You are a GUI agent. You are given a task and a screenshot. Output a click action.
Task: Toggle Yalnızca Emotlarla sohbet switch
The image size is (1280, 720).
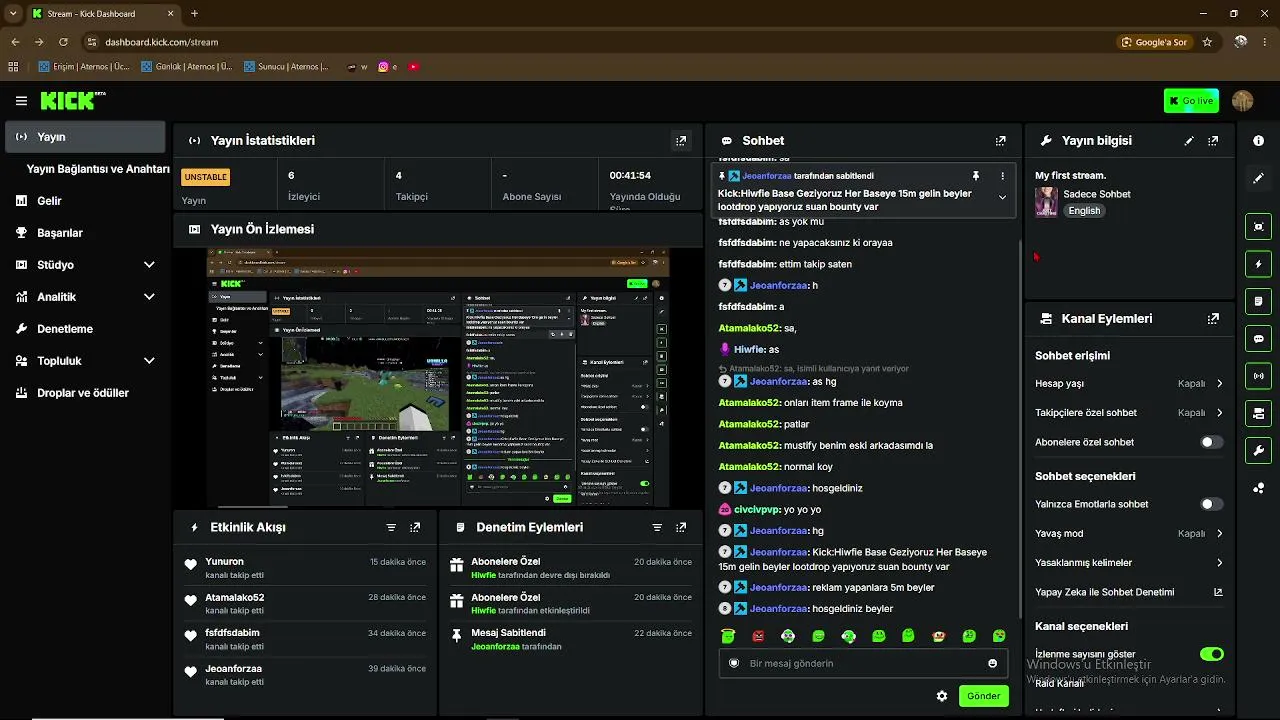tap(1211, 504)
